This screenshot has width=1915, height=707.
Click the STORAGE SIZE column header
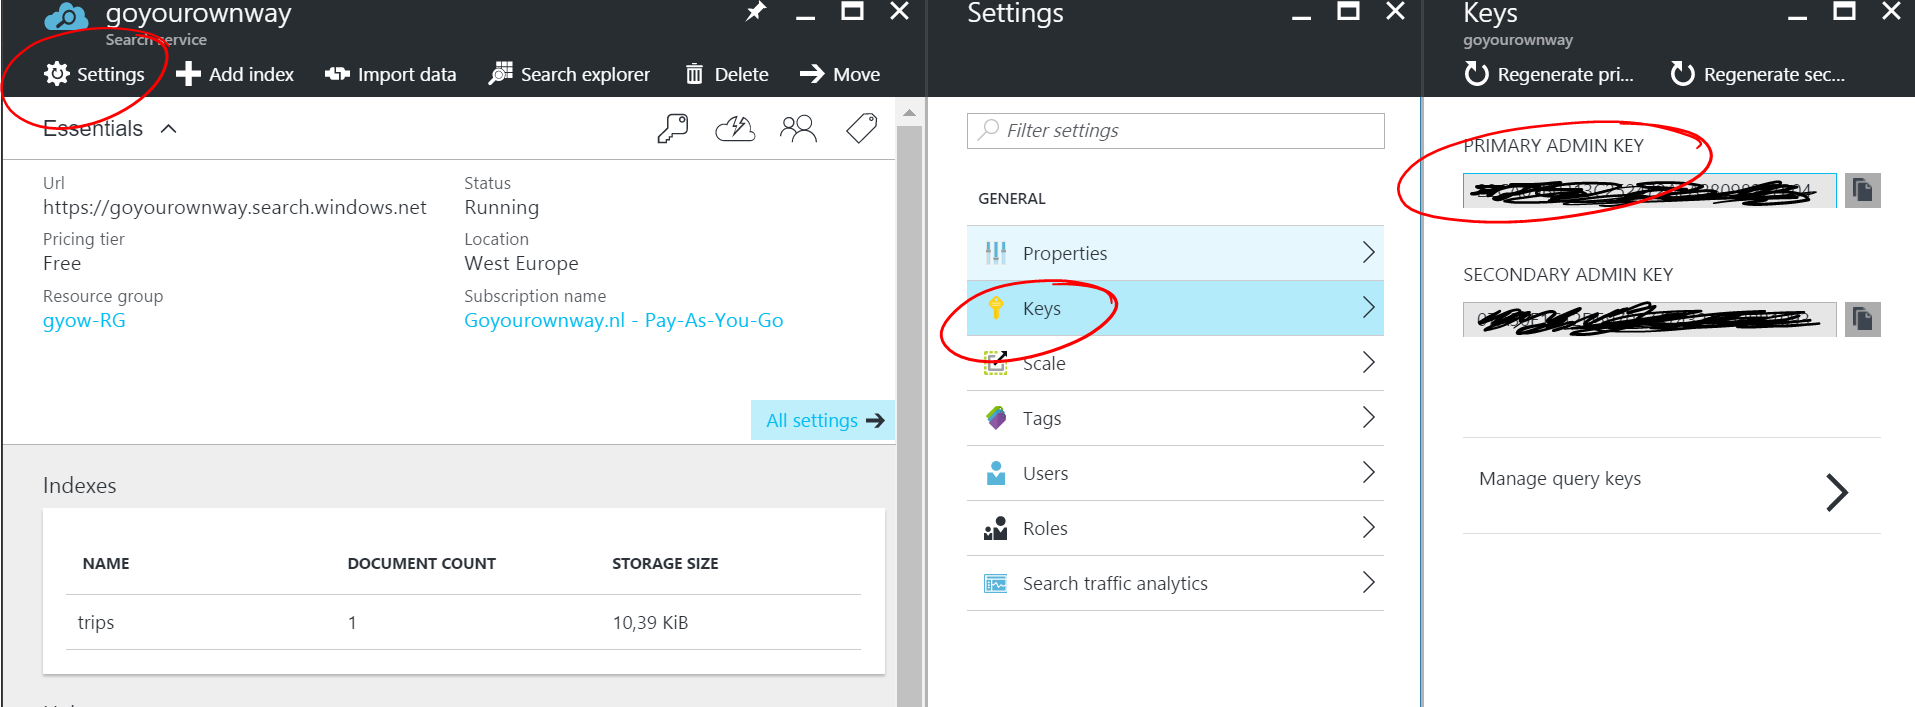tap(665, 564)
